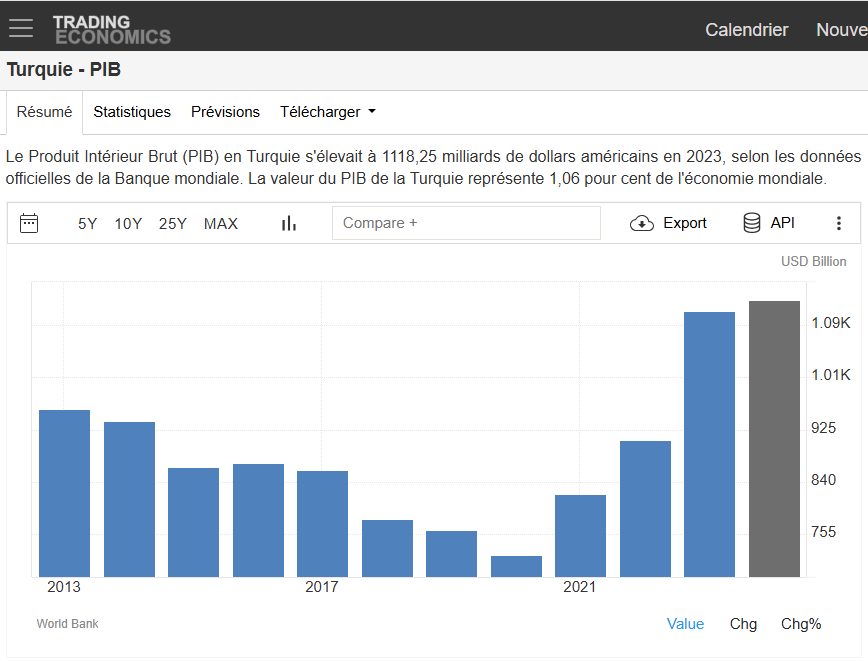868x662 pixels.
Task: Select the 25Y time range
Action: pos(173,223)
